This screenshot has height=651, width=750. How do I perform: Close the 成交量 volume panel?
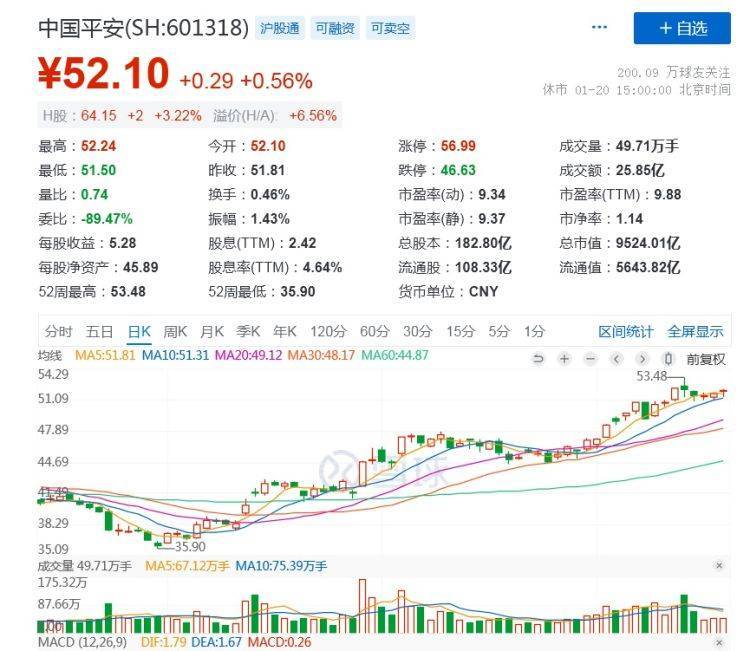point(718,565)
